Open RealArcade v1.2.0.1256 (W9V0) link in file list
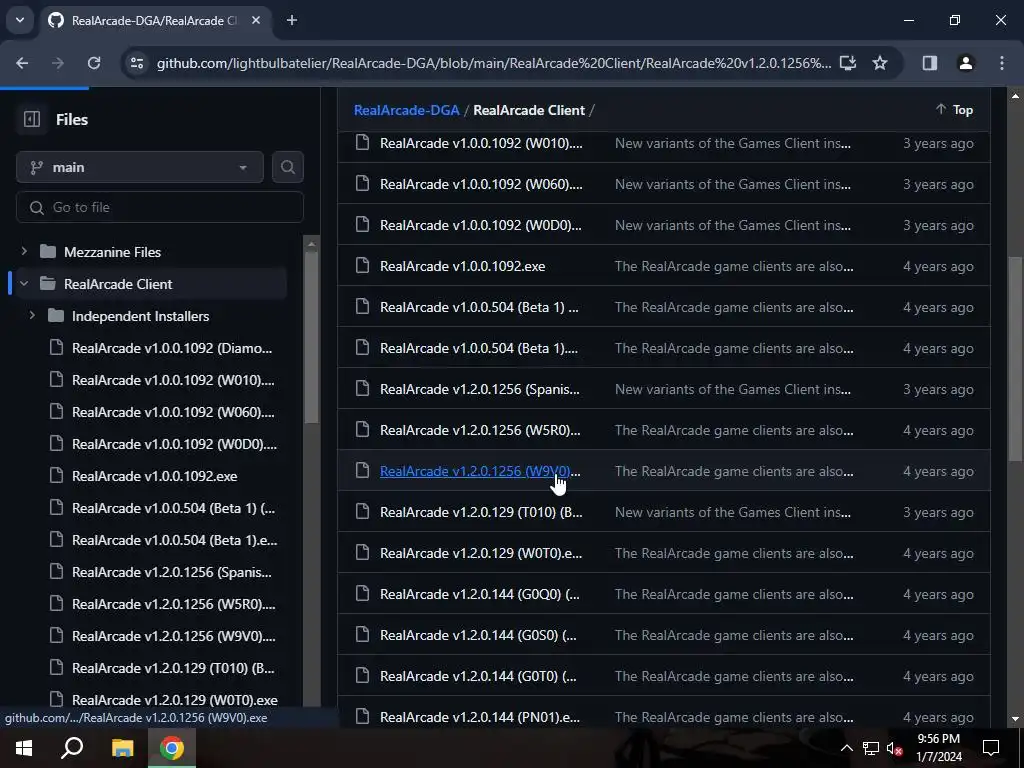Image resolution: width=1024 pixels, height=768 pixels. click(x=480, y=471)
